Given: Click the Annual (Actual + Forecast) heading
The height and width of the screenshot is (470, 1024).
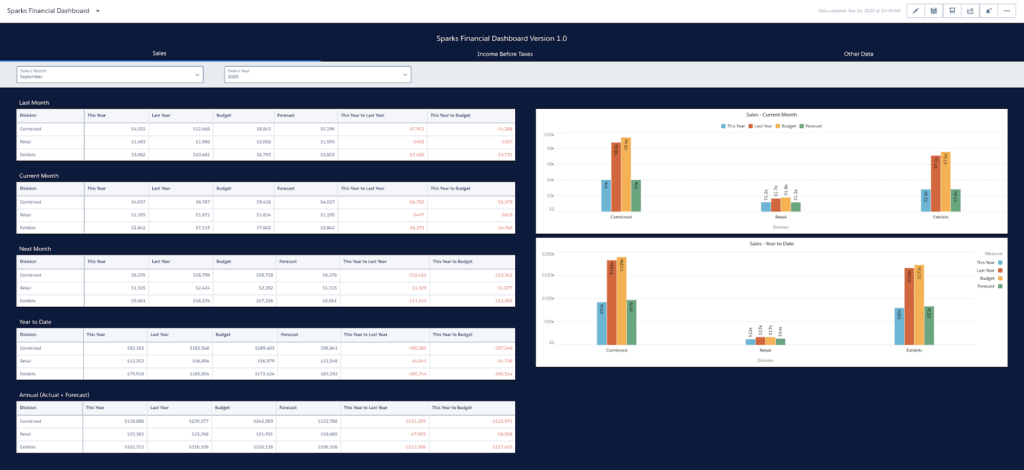Looking at the screenshot, I should tap(54, 395).
